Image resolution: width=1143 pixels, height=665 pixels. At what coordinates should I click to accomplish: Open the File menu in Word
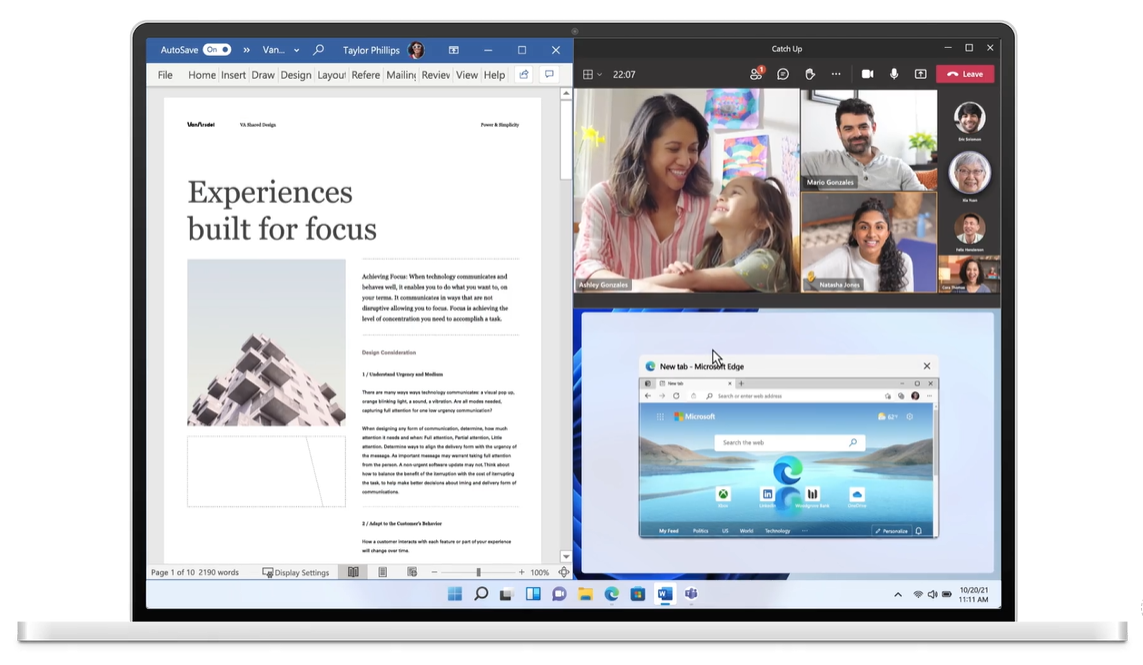[x=165, y=74]
